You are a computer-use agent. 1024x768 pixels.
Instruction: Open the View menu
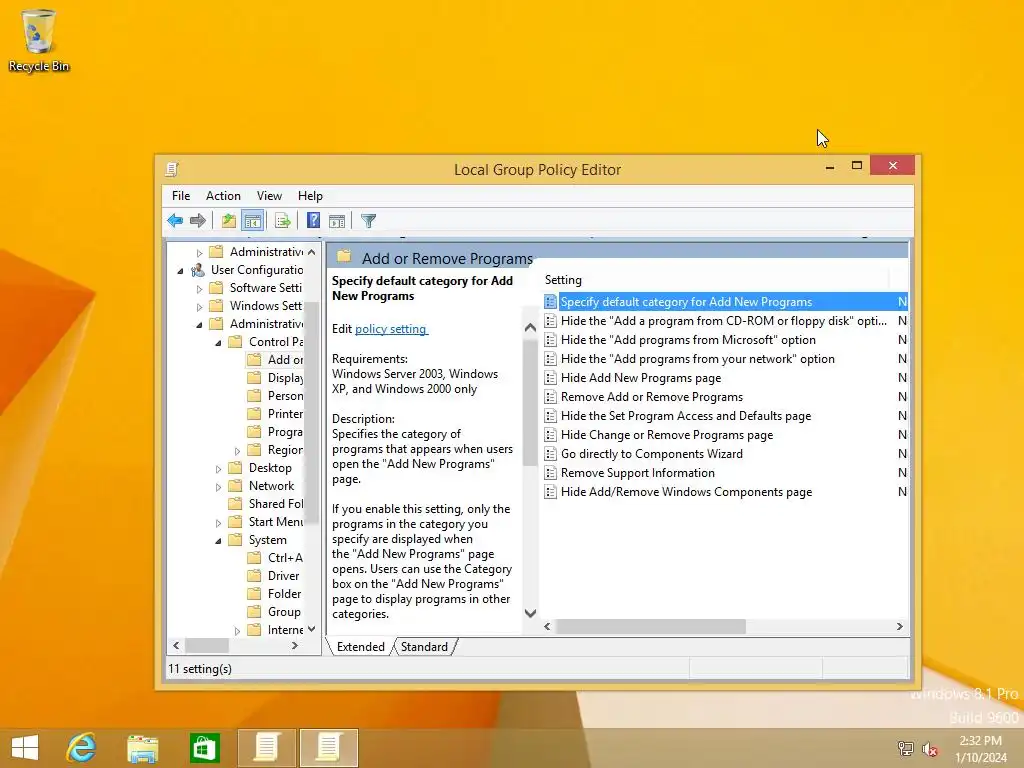pos(269,196)
